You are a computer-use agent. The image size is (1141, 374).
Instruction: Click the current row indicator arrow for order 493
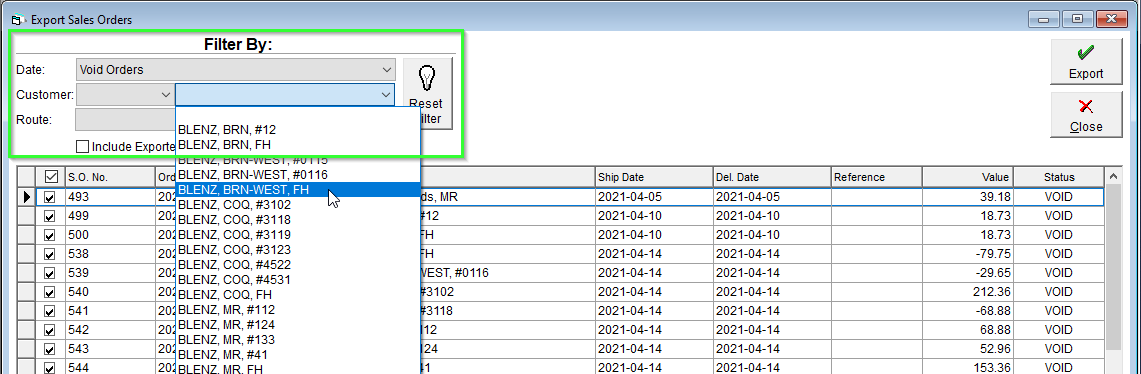click(x=27, y=197)
